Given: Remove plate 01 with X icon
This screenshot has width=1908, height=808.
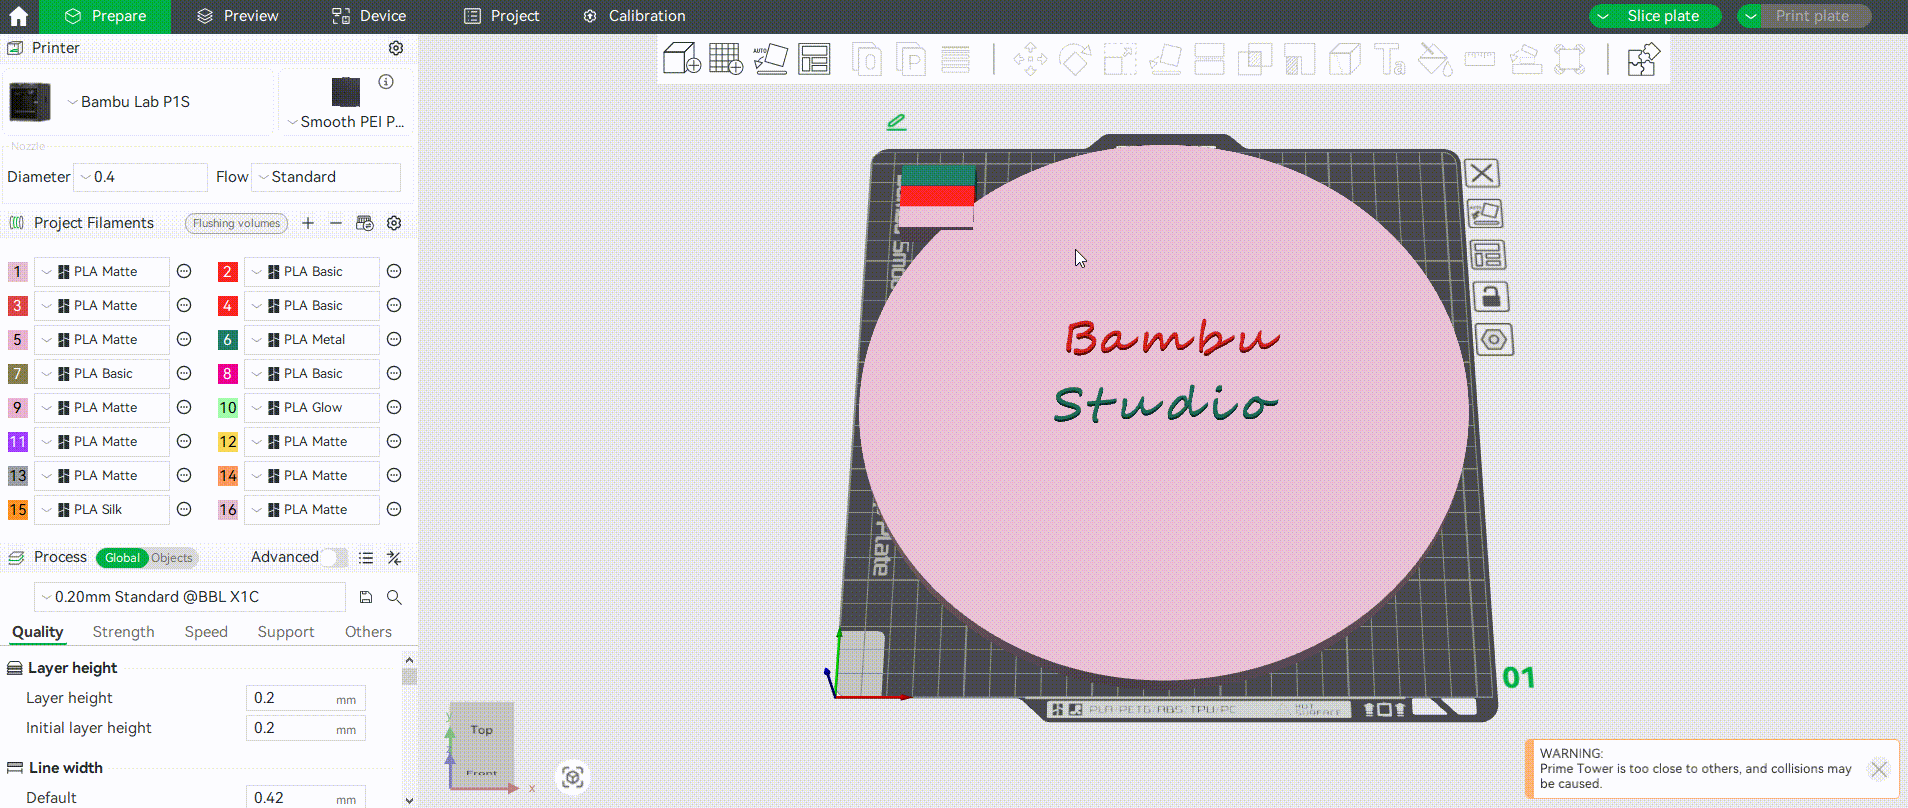Looking at the screenshot, I should [x=1482, y=173].
